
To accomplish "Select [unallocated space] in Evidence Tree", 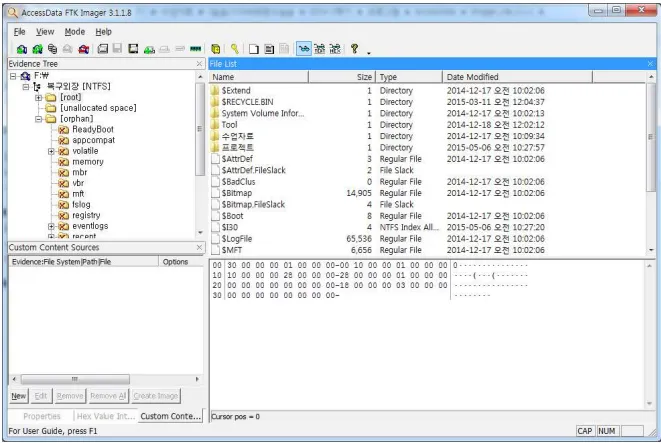I will point(98,108).
